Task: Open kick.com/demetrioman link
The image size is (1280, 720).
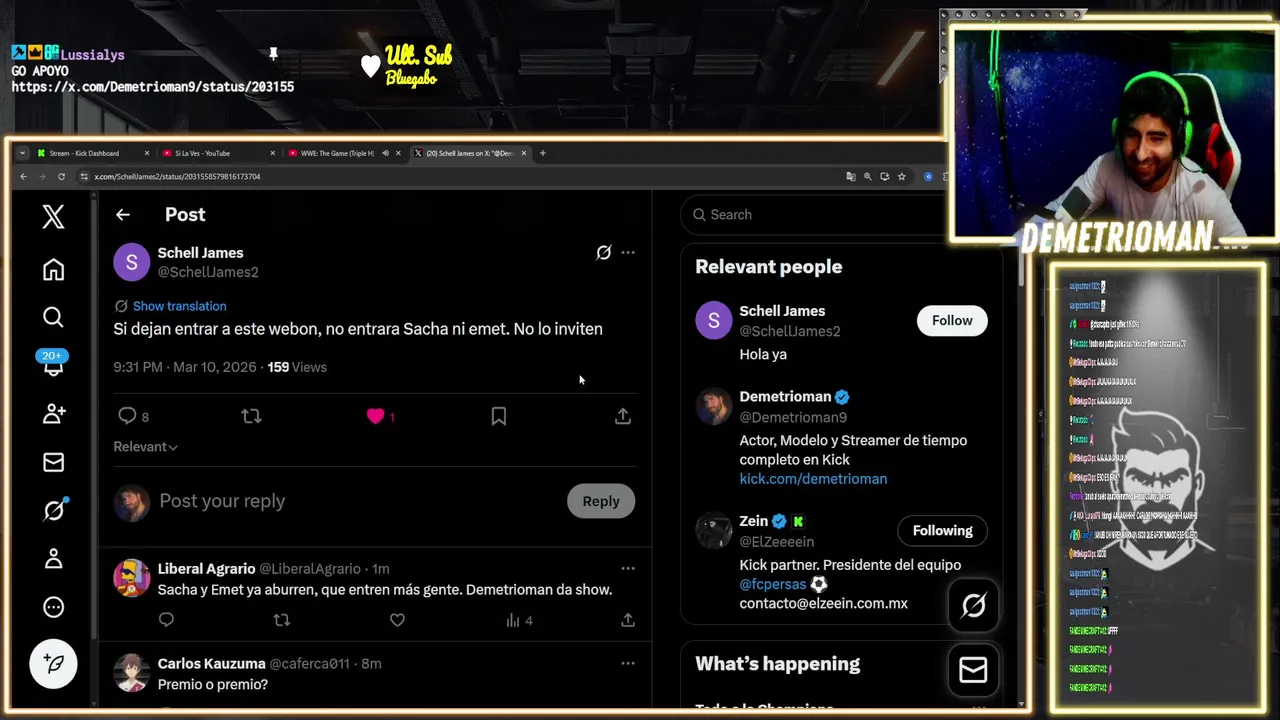Action: (x=813, y=479)
